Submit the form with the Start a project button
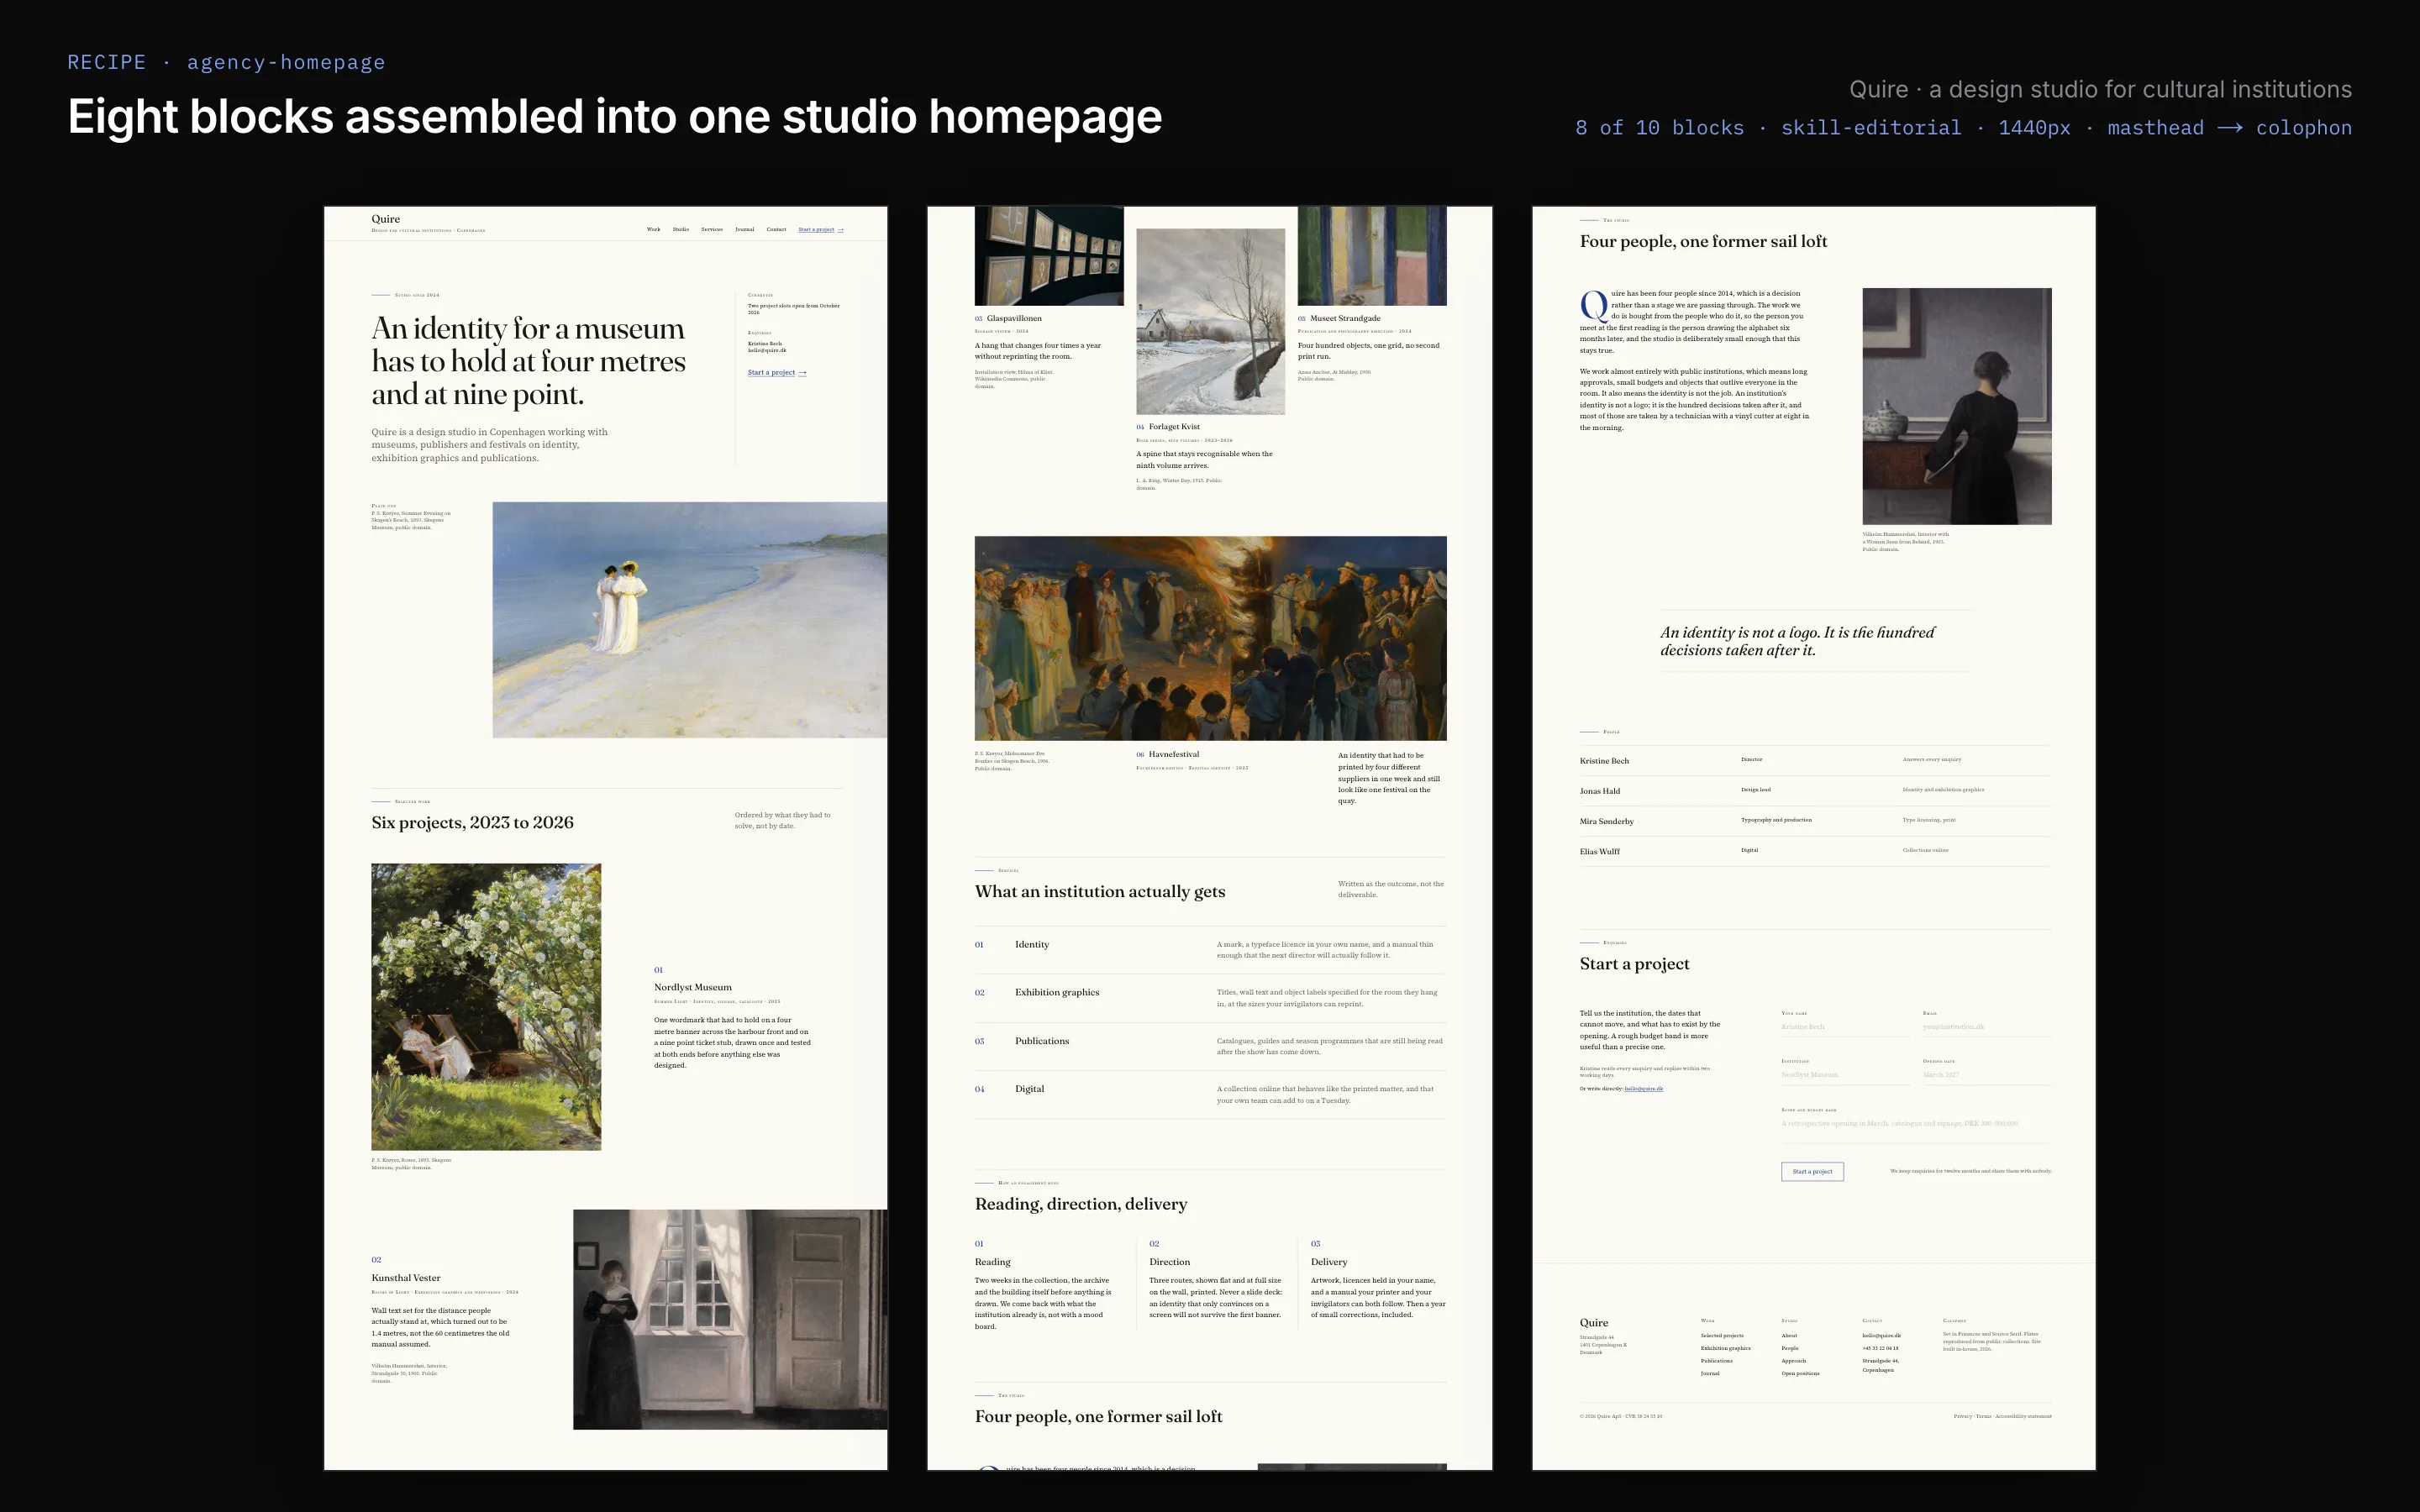 [1812, 1171]
